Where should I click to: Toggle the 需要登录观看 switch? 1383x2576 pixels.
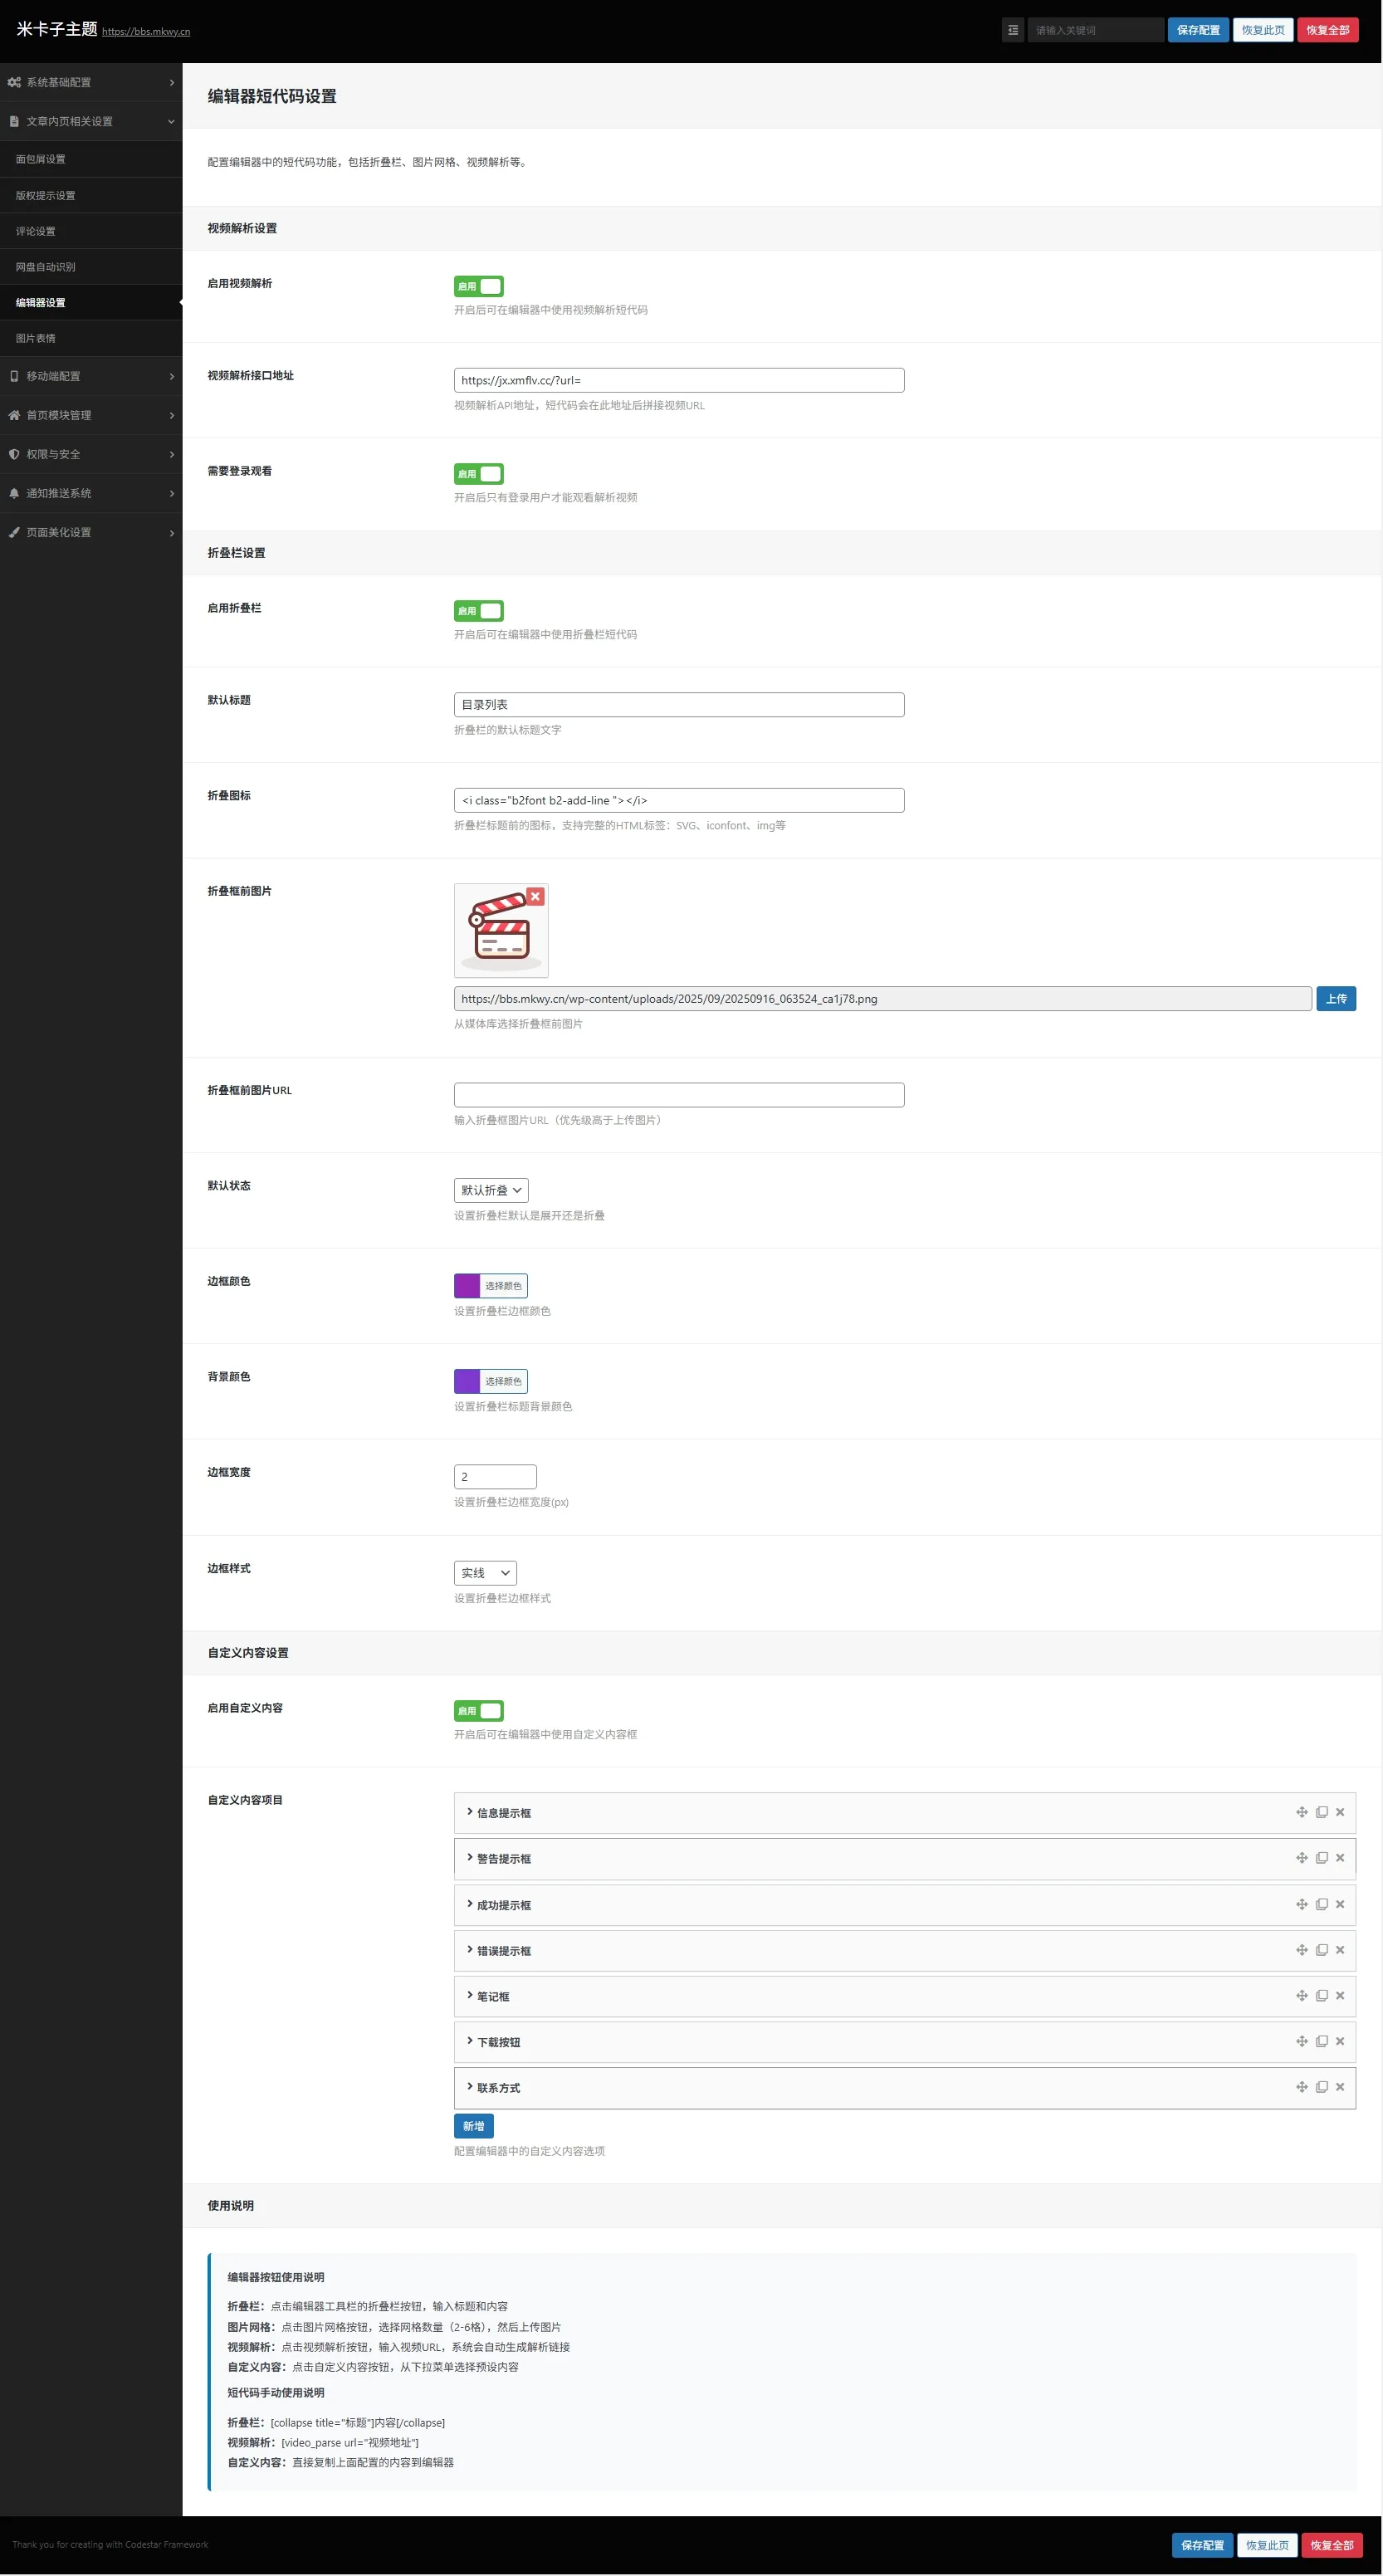(478, 474)
